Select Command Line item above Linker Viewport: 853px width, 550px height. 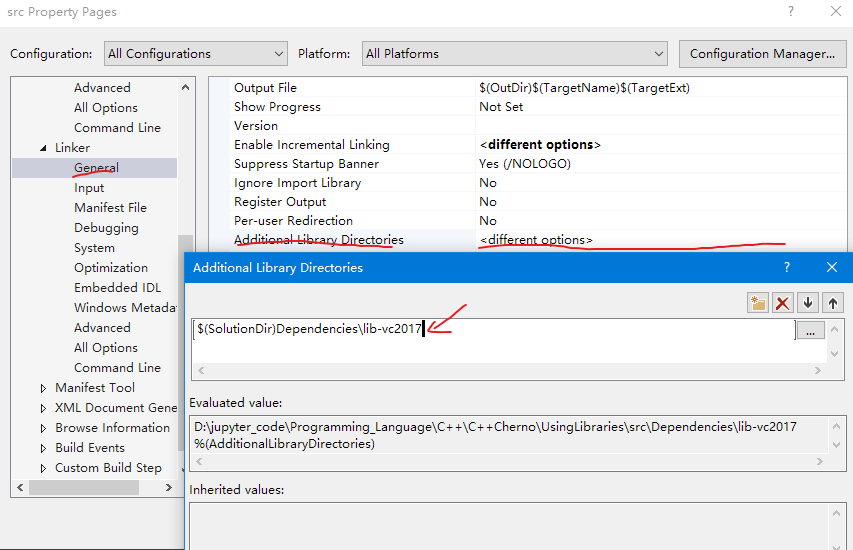pos(118,128)
